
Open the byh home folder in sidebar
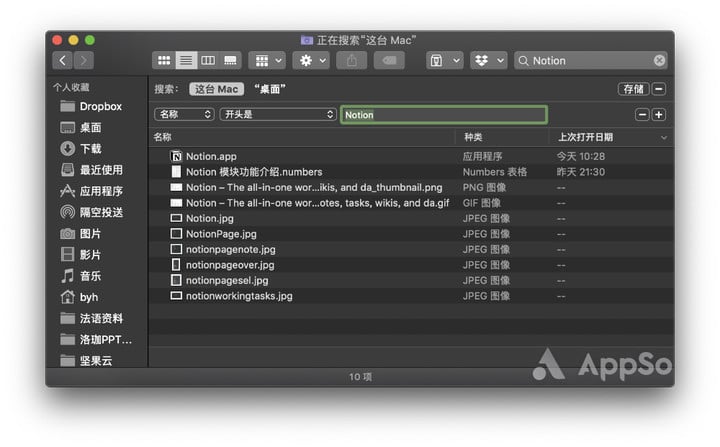click(x=79, y=297)
